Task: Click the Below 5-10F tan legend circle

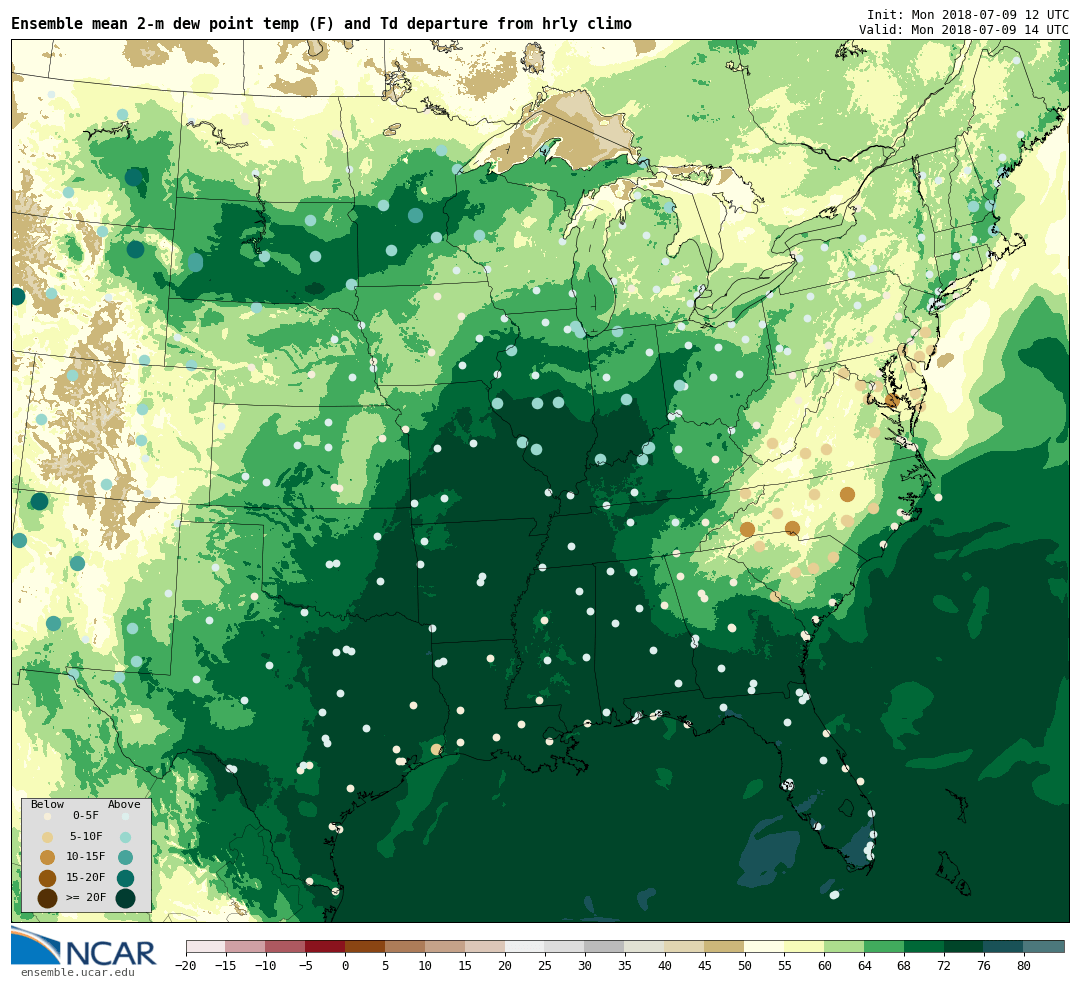Action: pos(48,837)
